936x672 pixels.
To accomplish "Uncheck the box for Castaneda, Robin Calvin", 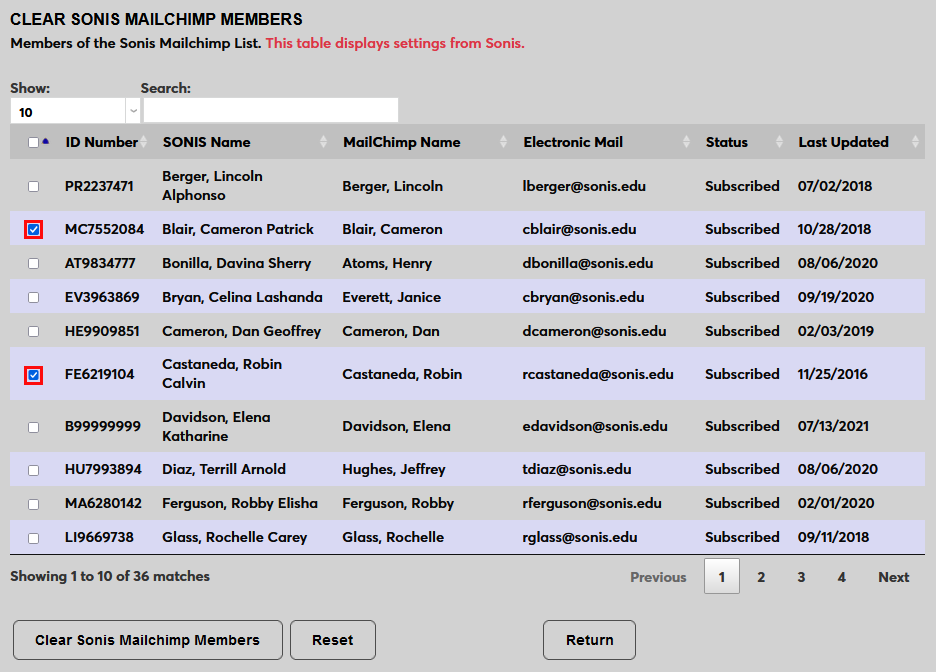I will (x=33, y=375).
